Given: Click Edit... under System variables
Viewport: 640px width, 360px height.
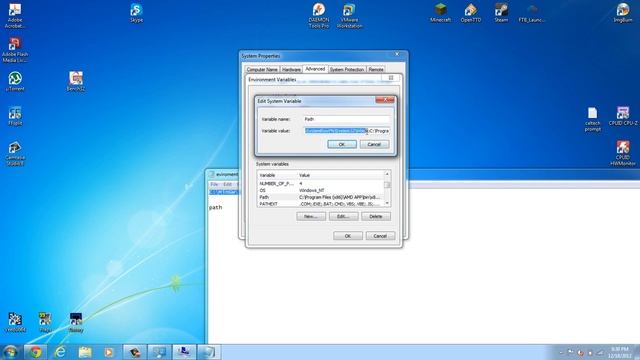Looking at the screenshot, I should 344,216.
